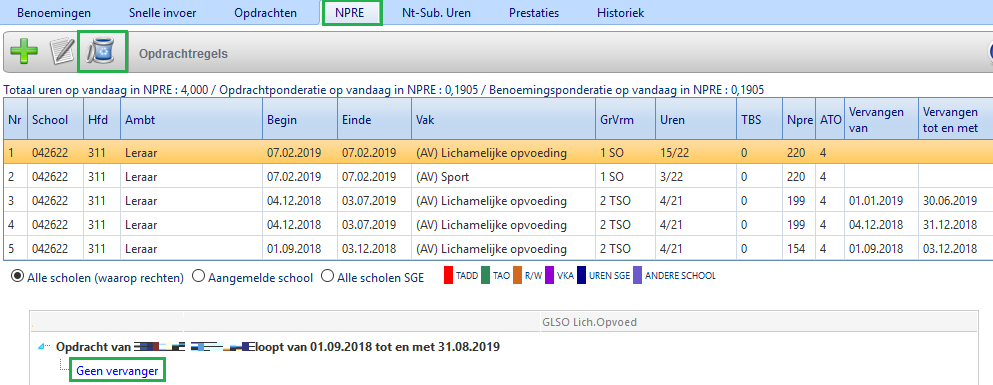Edit selected row with notepad pencil icon
The image size is (993, 385).
coord(62,52)
